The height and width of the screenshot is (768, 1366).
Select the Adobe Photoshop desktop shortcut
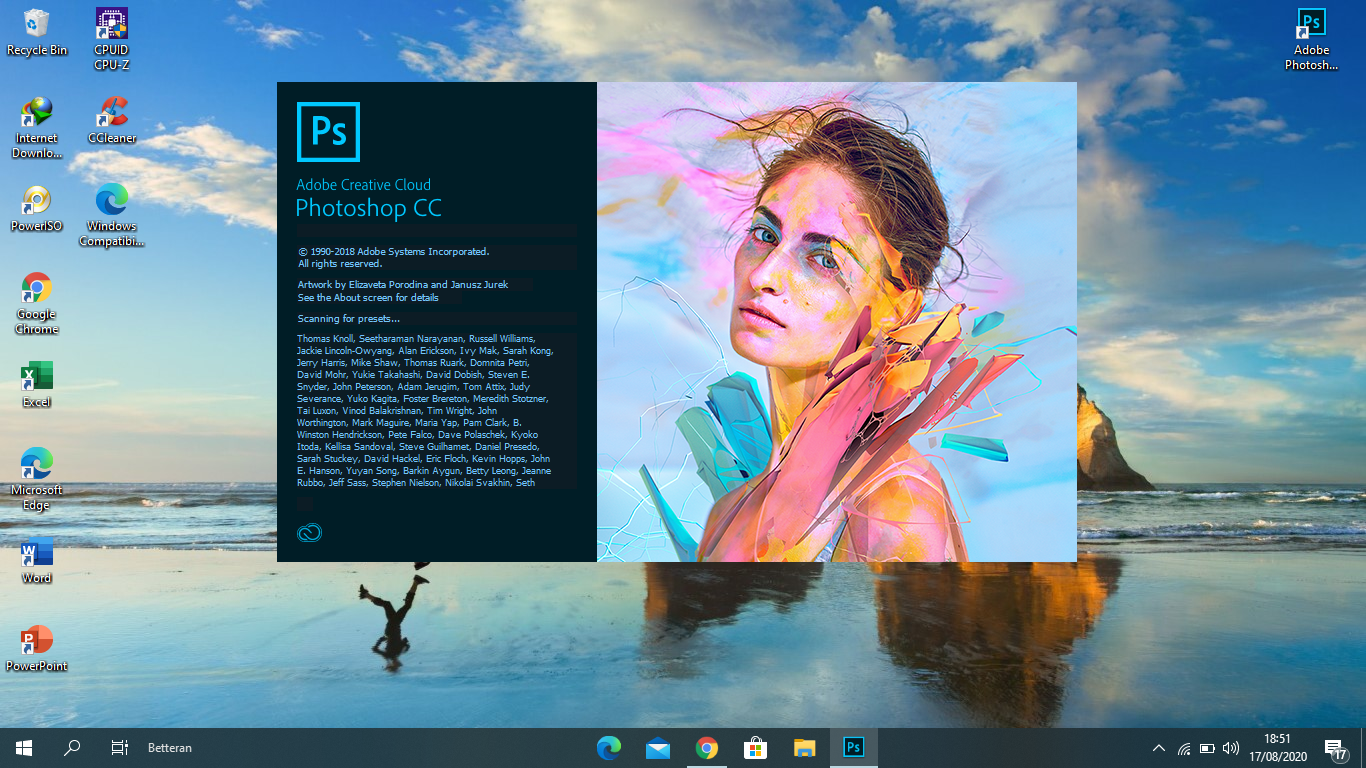pos(1311,39)
